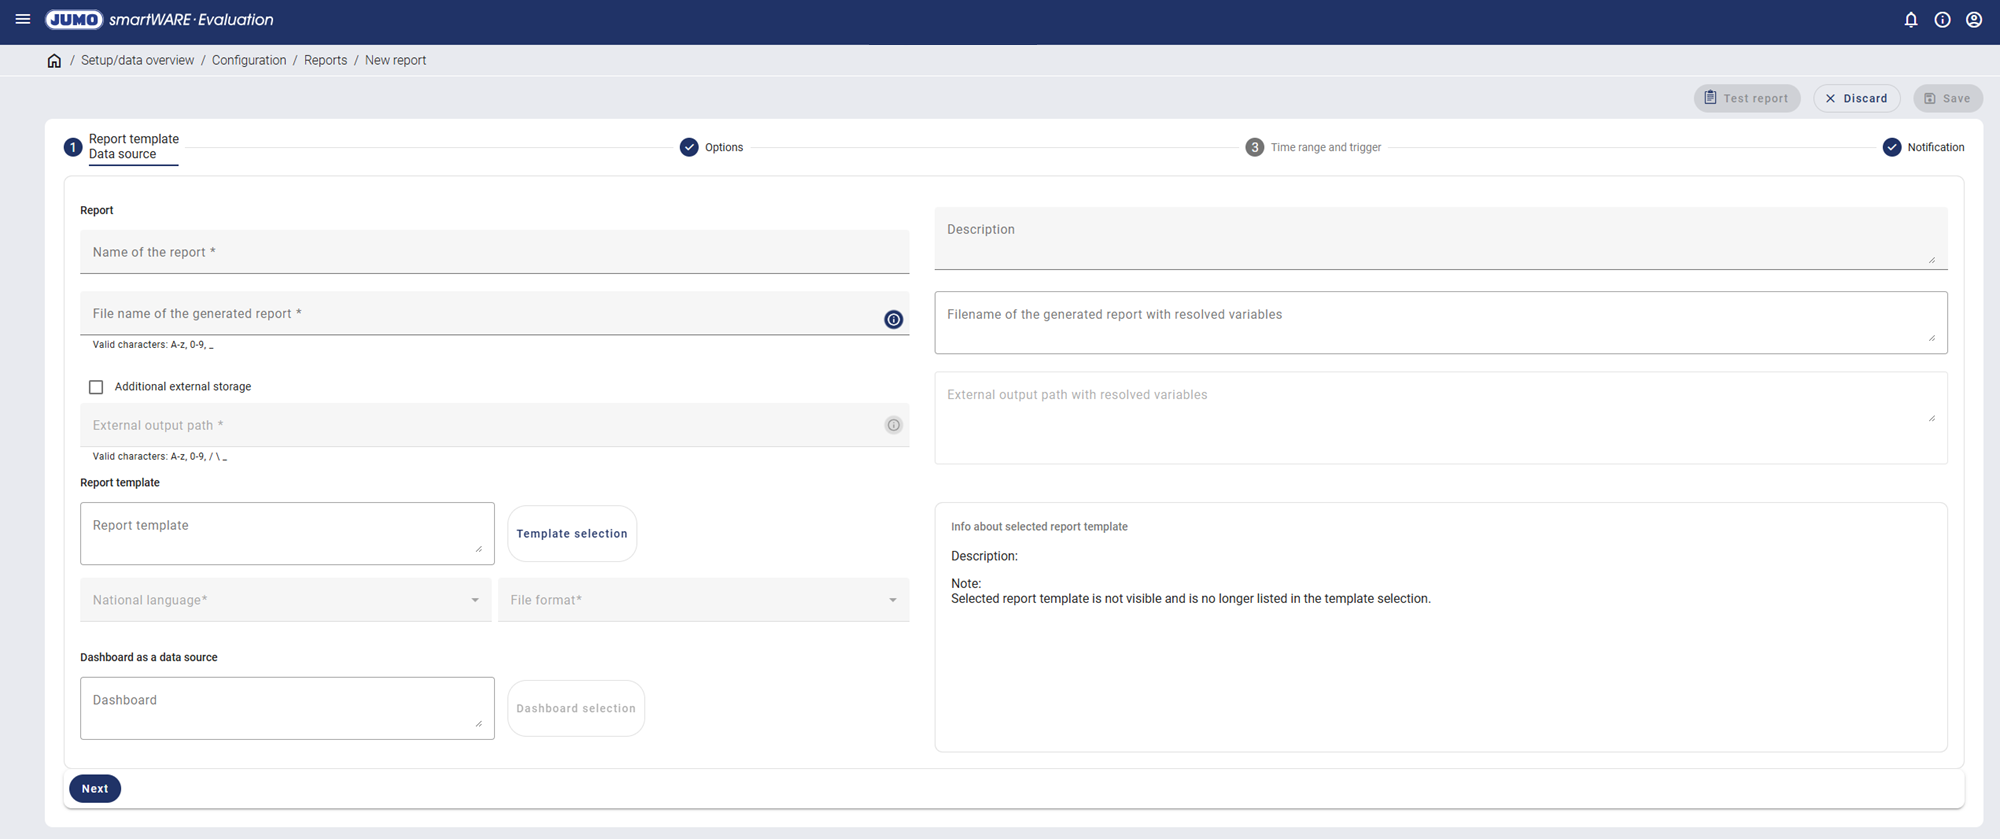This screenshot has width=2000, height=839.
Task: Discard the new report
Action: (x=1856, y=98)
